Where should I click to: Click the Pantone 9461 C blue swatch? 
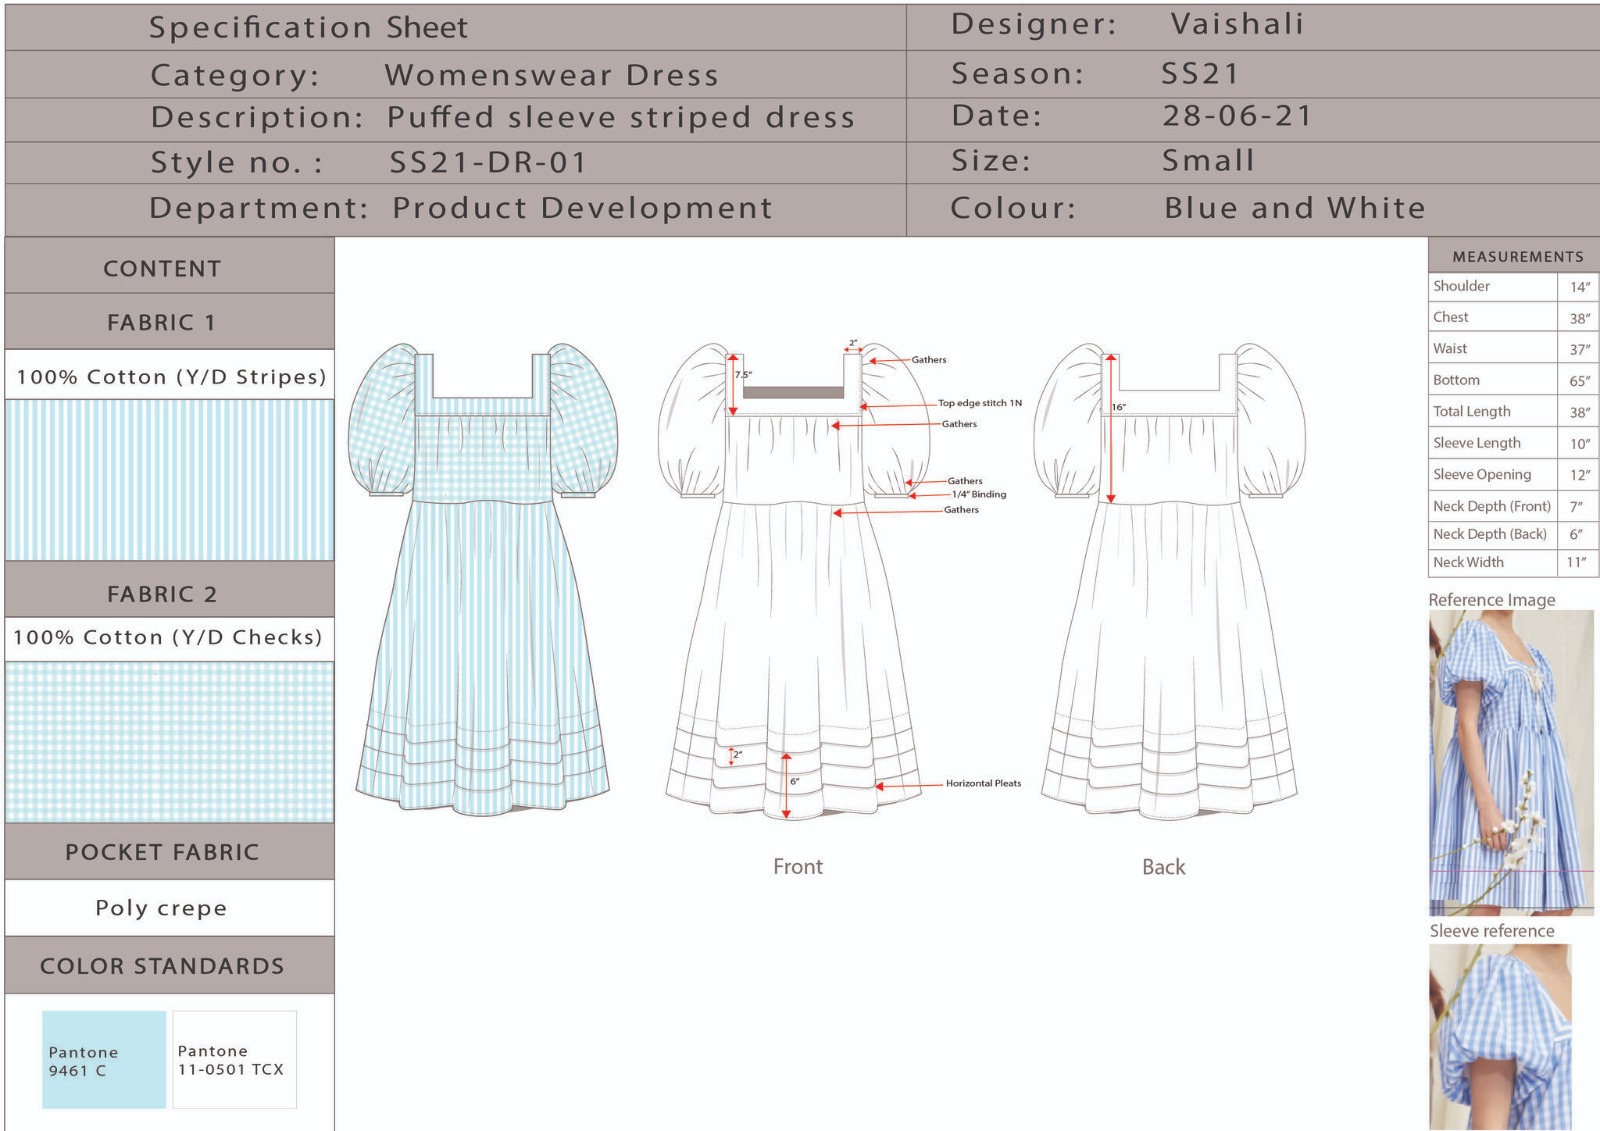104,1059
